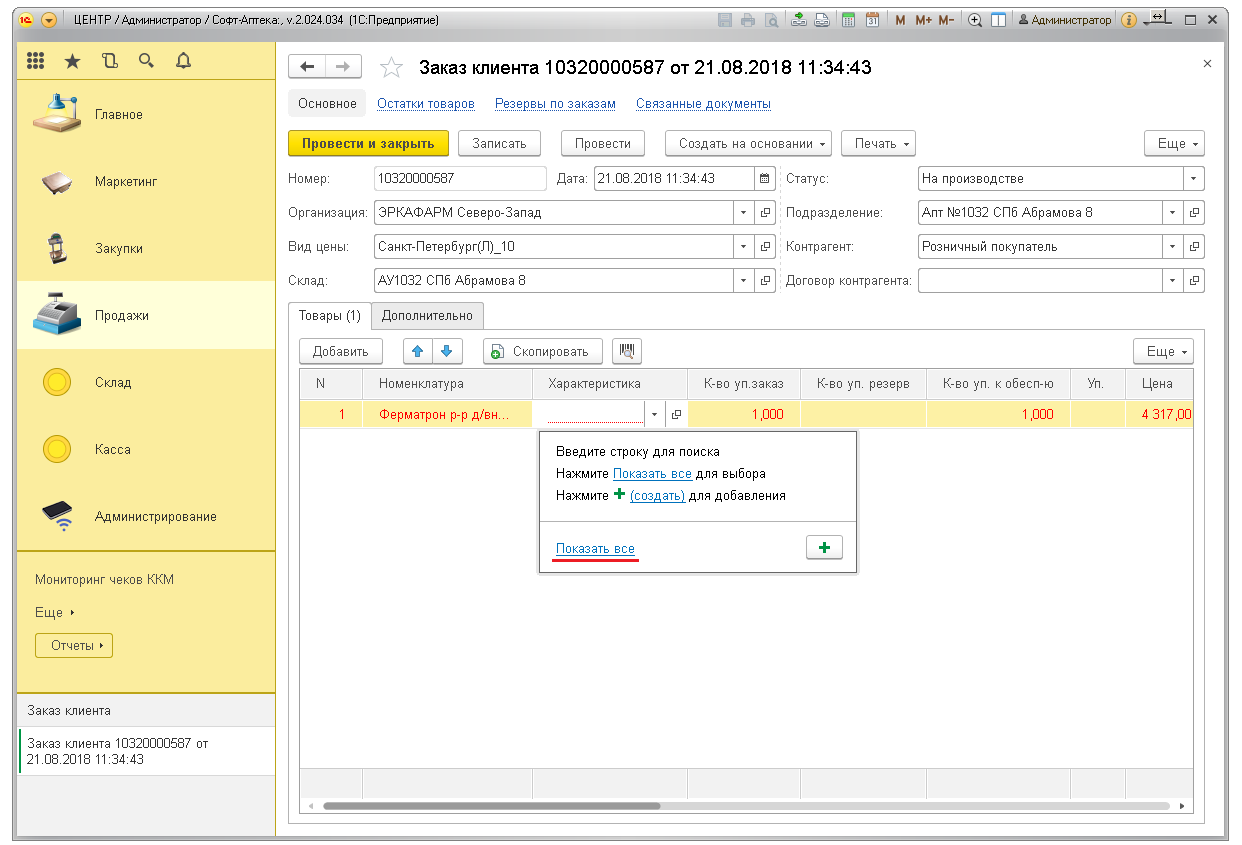Click the favorites star in the sidebar toolbar
This screenshot has width=1242, height=845.
(x=72, y=61)
